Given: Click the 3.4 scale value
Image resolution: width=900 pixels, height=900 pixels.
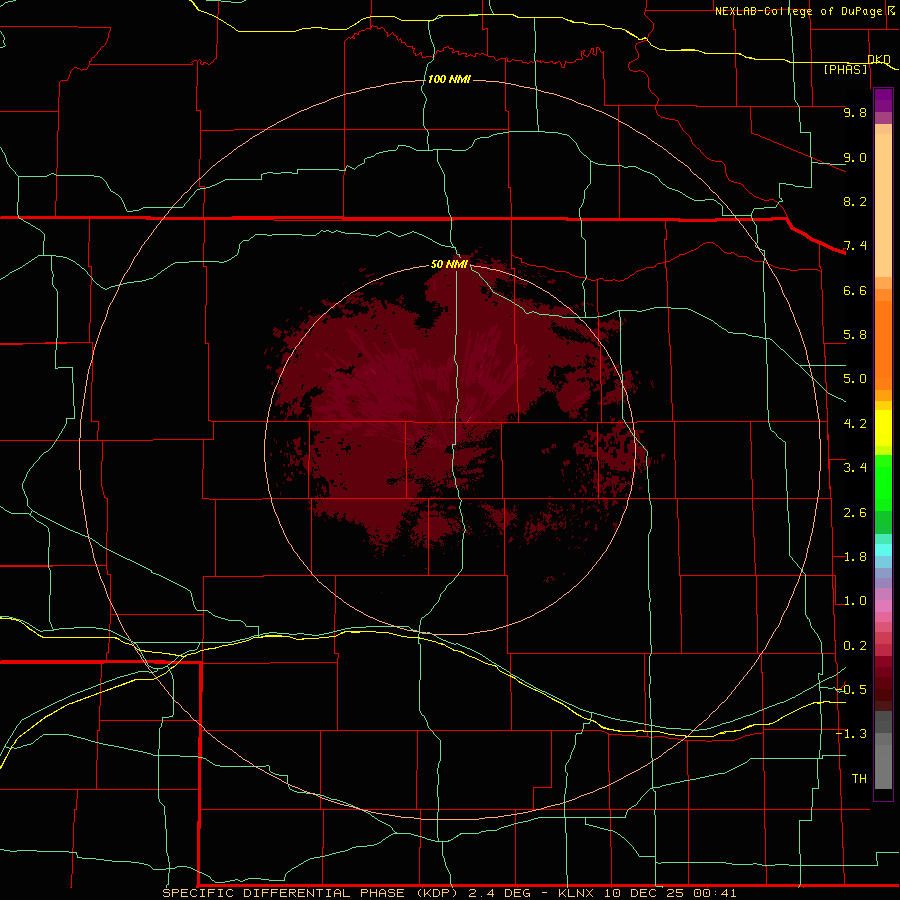Looking at the screenshot, I should click(855, 468).
